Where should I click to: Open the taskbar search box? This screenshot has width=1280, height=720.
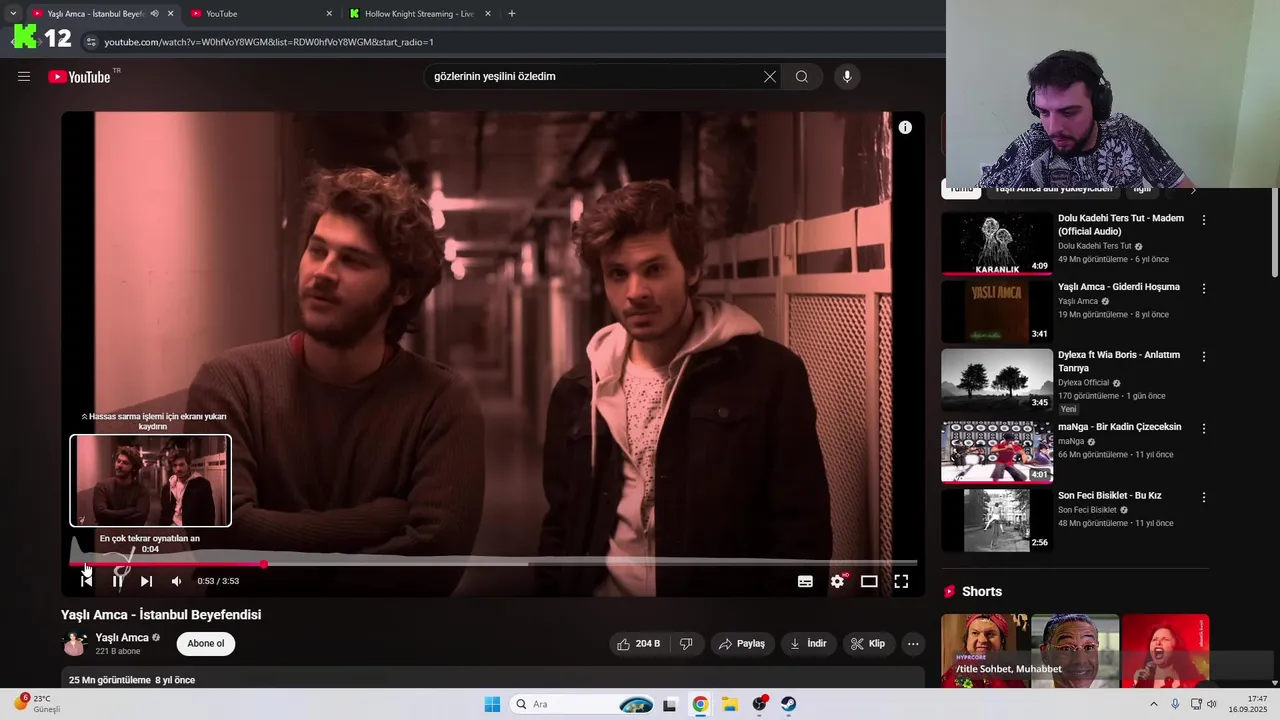click(584, 704)
